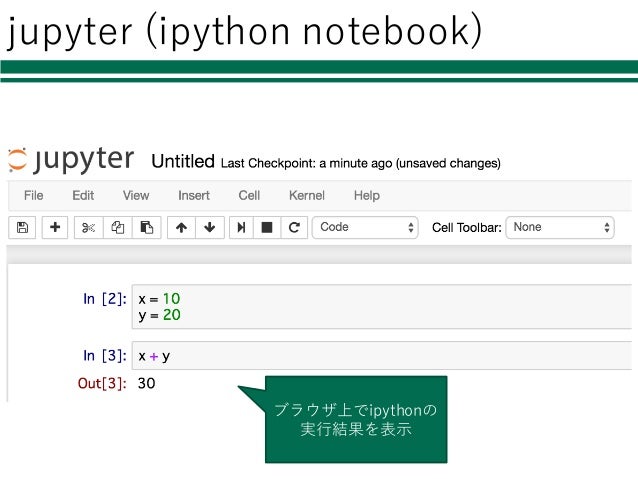Open the Edit menu
Image resolution: width=638 pixels, height=479 pixels.
pos(83,195)
